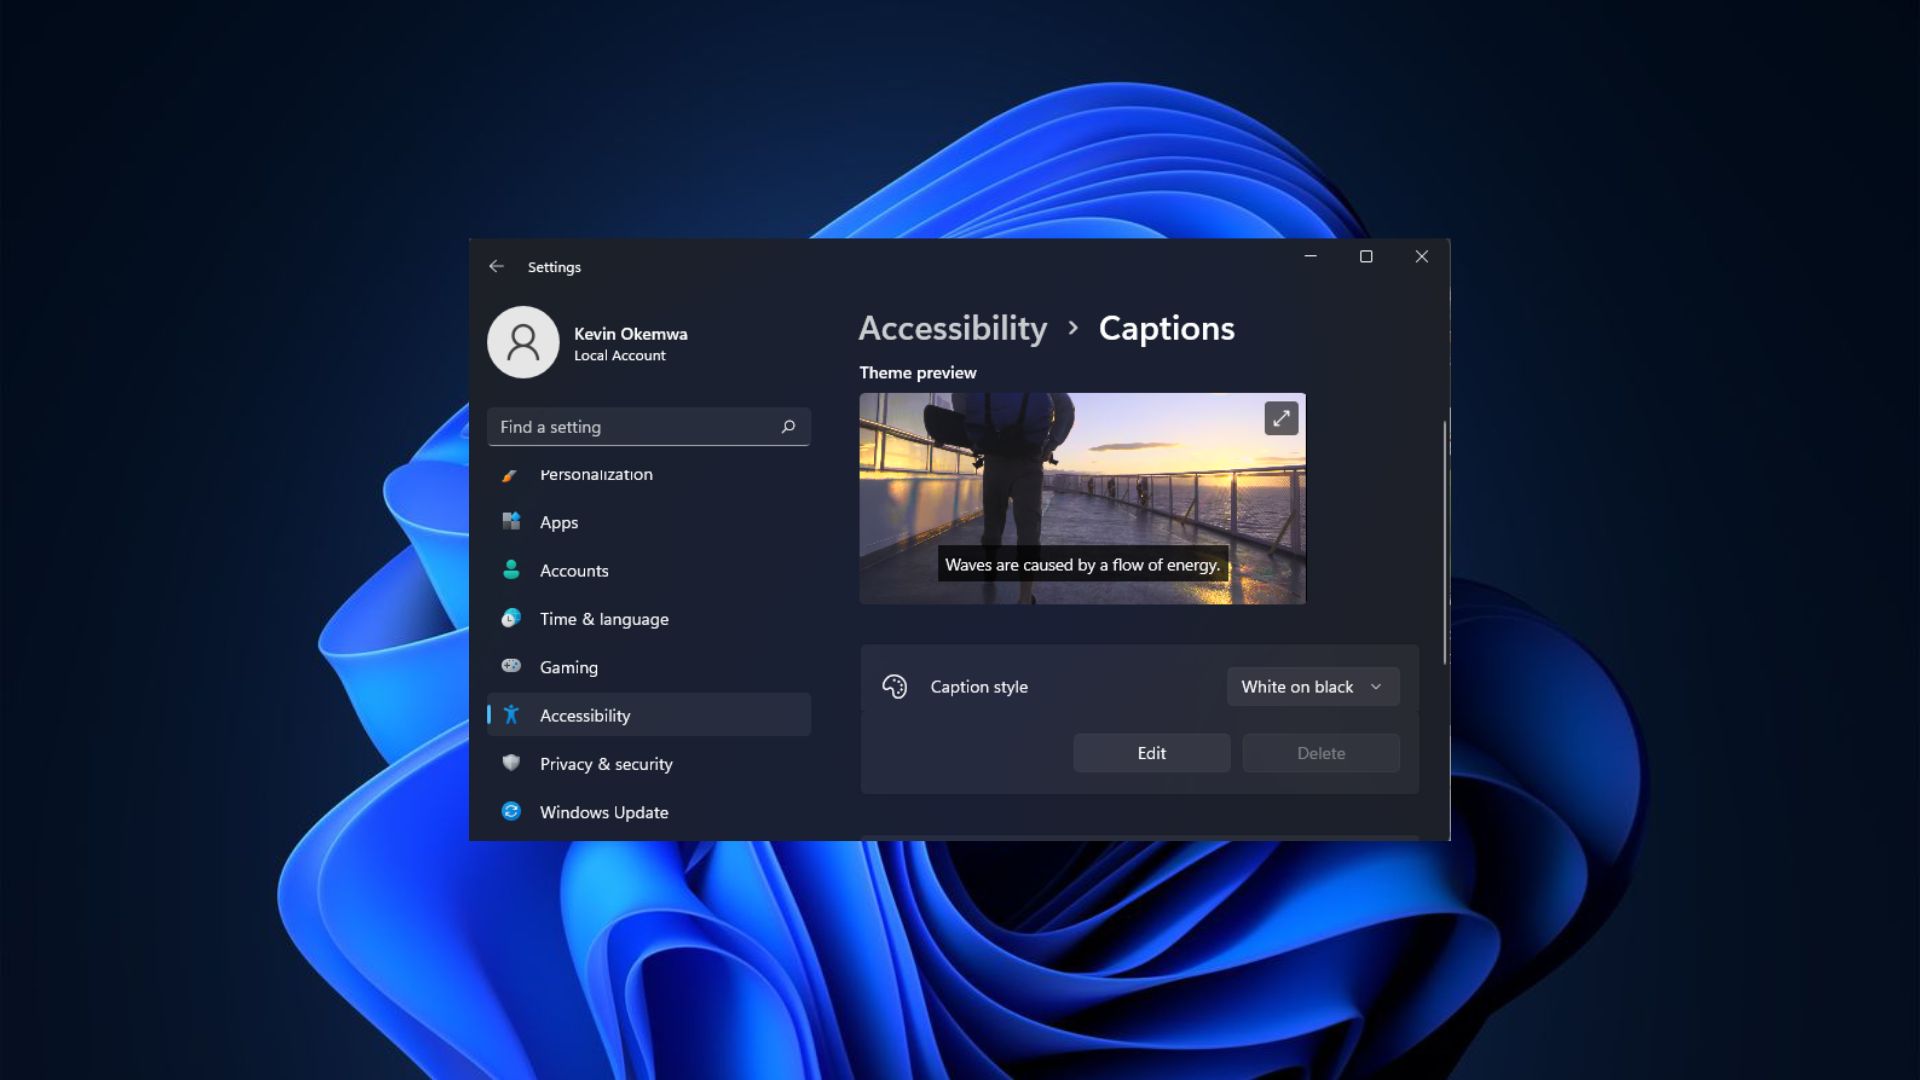Viewport: 1920px width, 1080px height.
Task: Click the Find a setting search field
Action: pos(647,426)
